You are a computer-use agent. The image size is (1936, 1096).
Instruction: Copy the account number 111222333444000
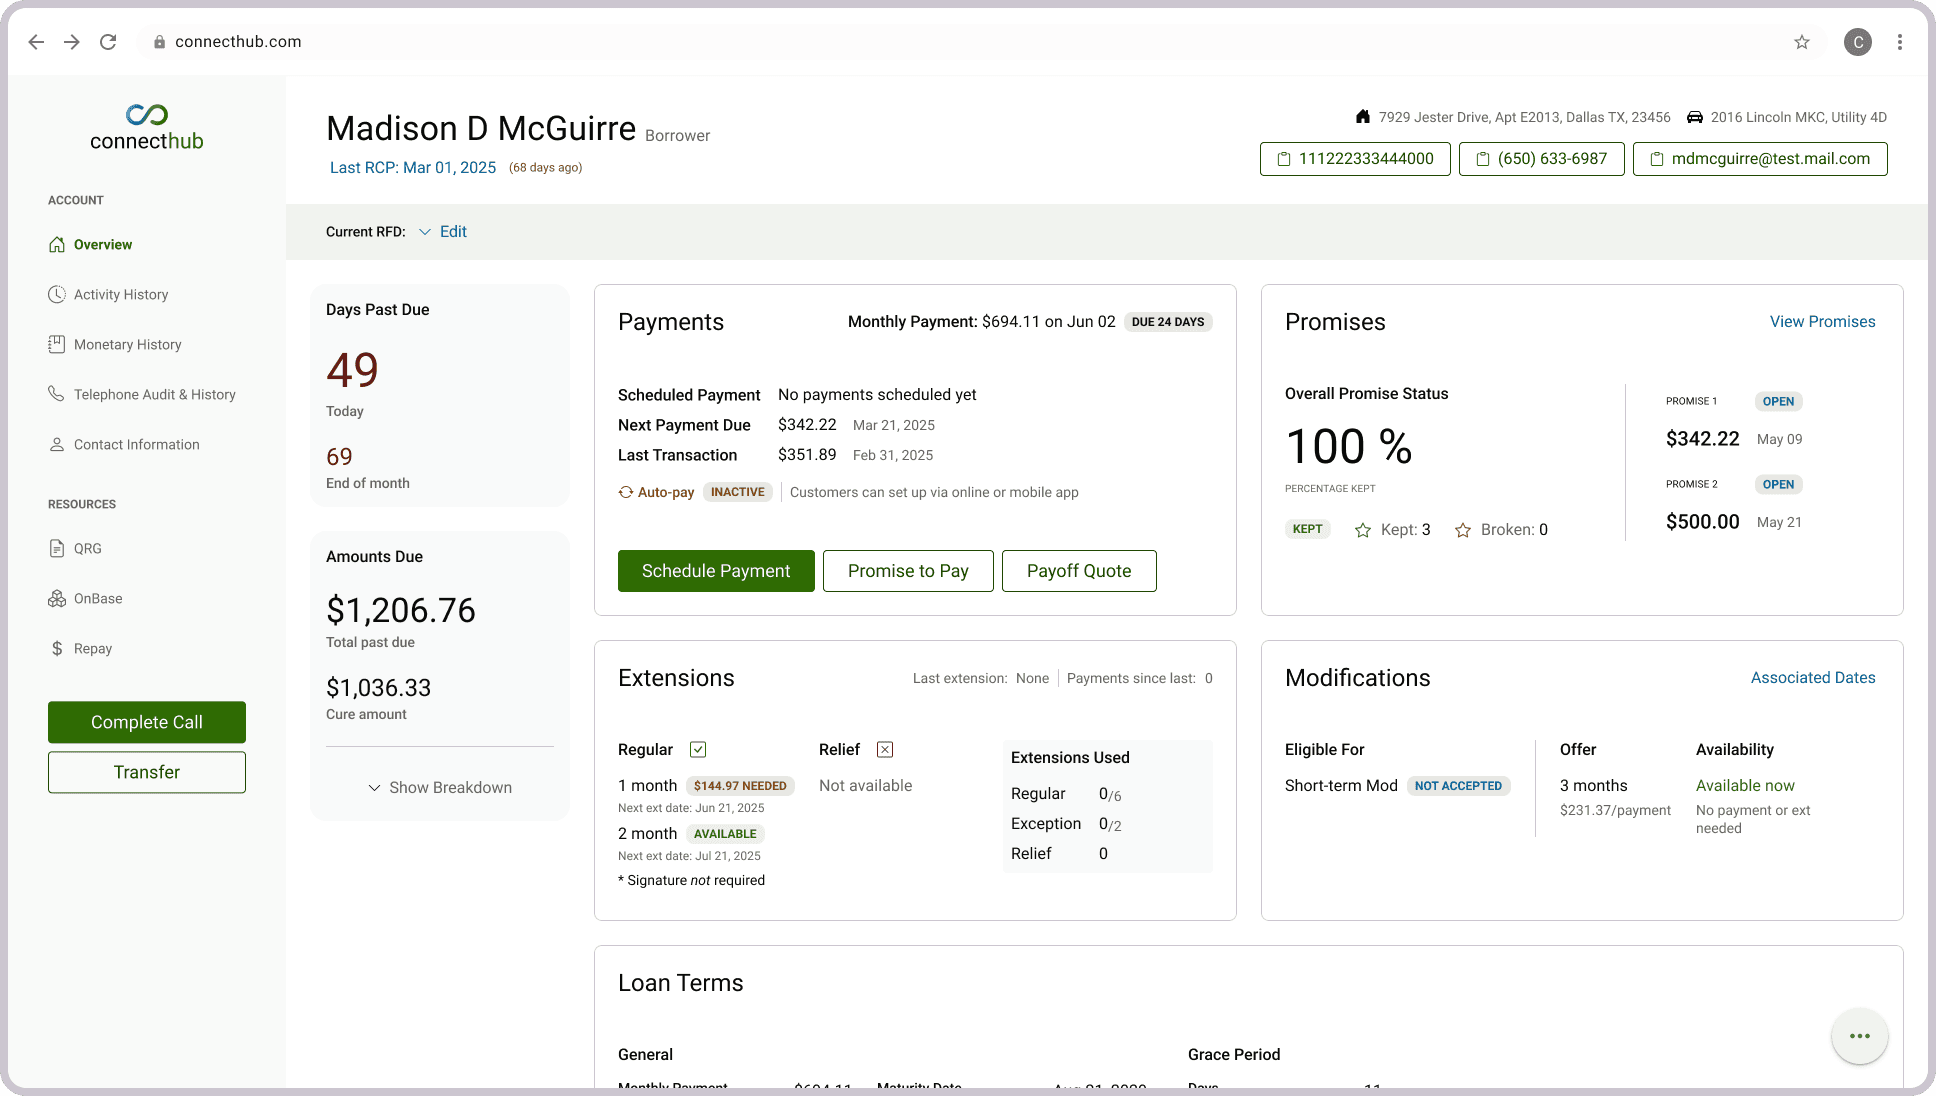click(x=1355, y=159)
